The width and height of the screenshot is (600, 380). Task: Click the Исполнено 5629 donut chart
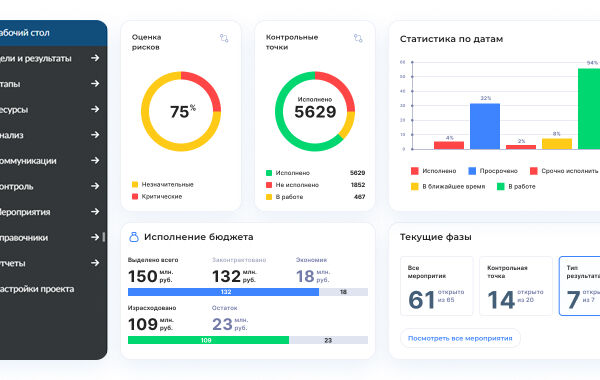coord(315,111)
